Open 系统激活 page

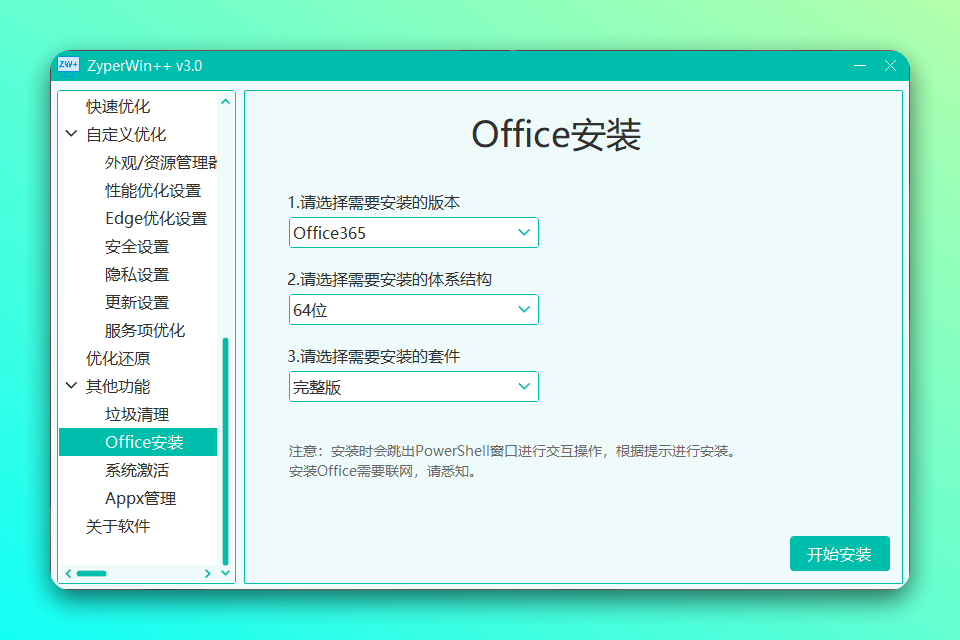(x=137, y=470)
